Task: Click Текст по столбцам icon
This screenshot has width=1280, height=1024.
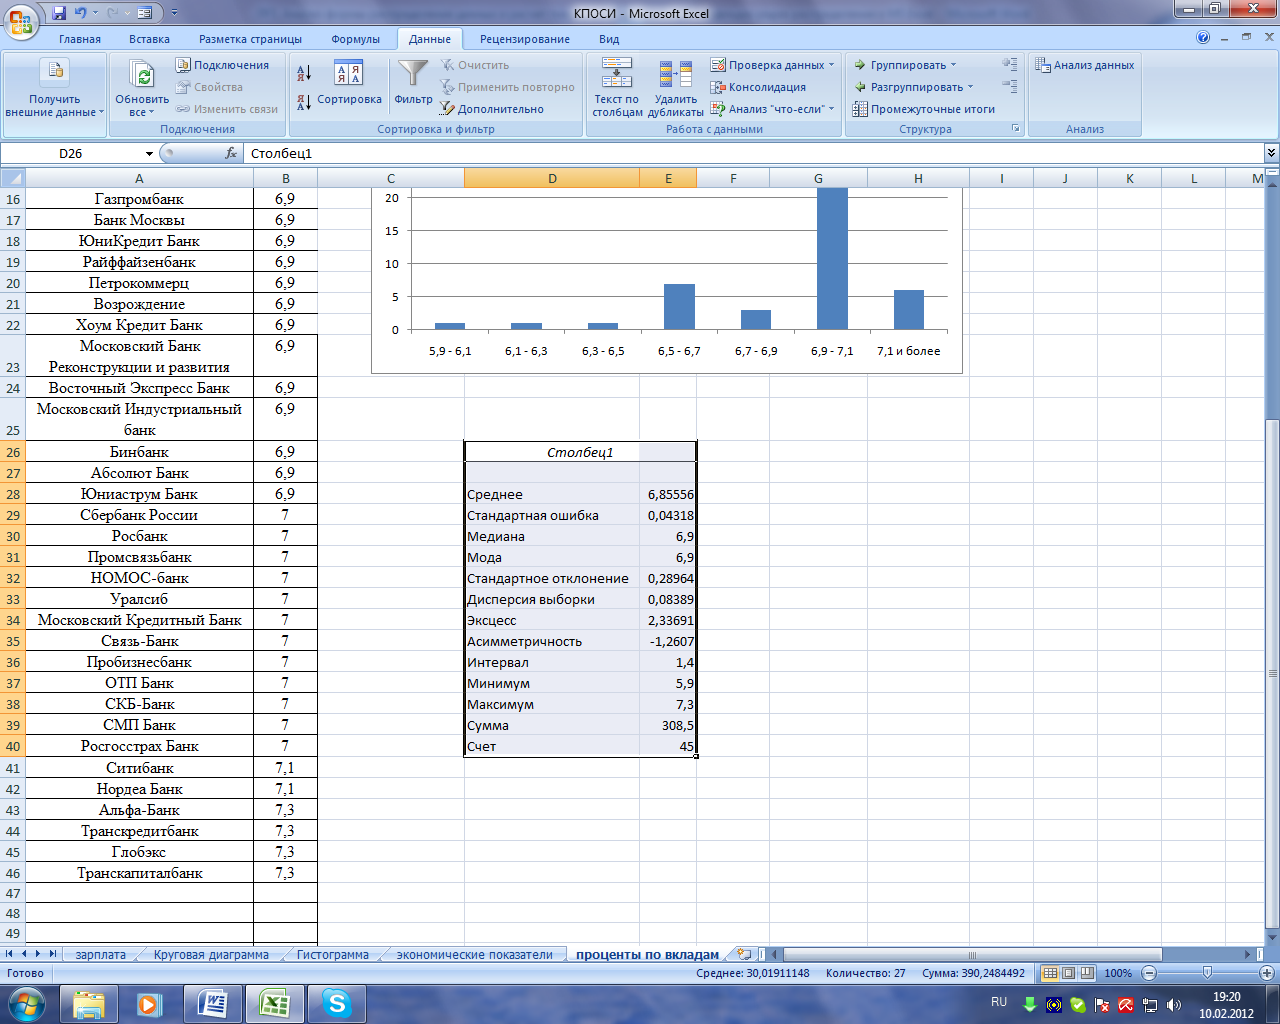Action: coord(617,73)
